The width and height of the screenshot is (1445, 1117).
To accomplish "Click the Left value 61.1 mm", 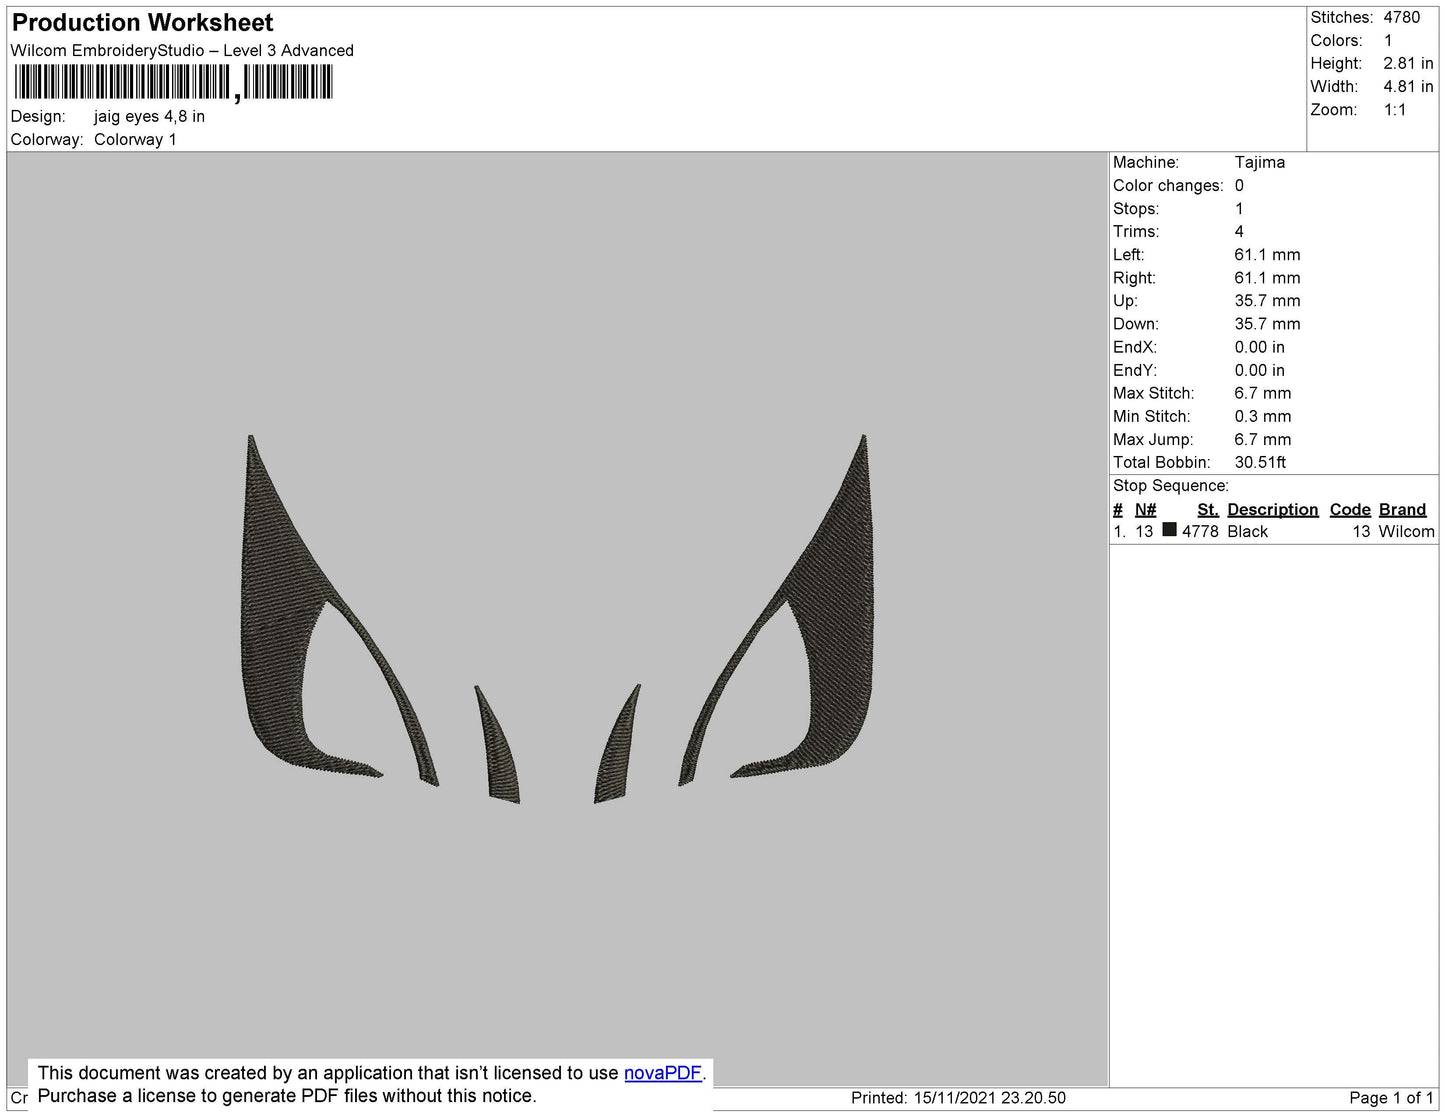I will point(1267,255).
